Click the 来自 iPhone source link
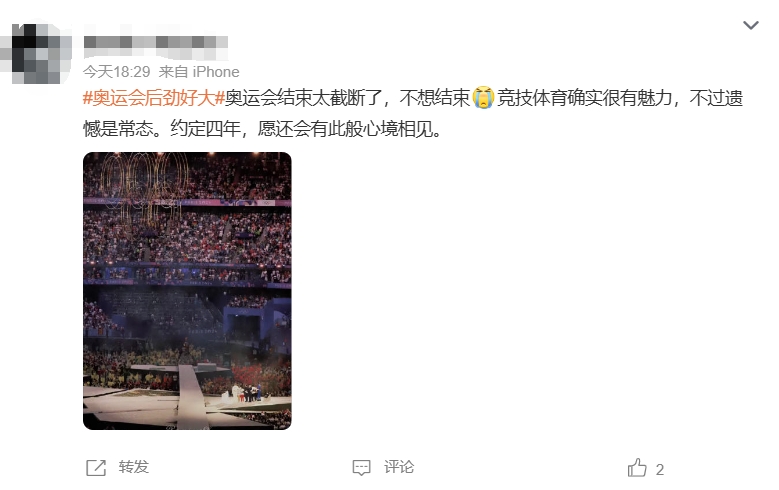This screenshot has height=490, width=779. (199, 72)
